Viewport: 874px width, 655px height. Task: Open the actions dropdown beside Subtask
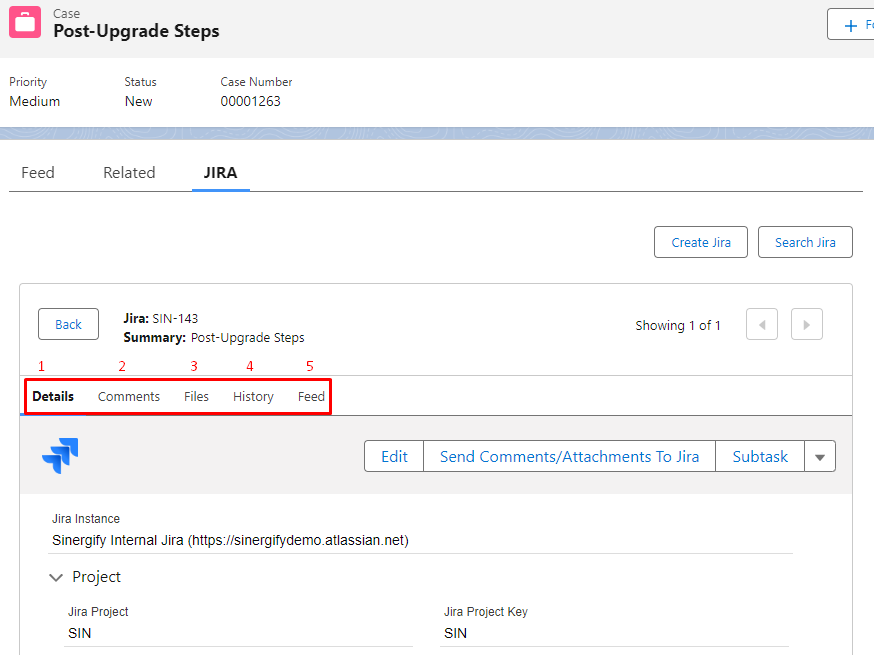819,457
